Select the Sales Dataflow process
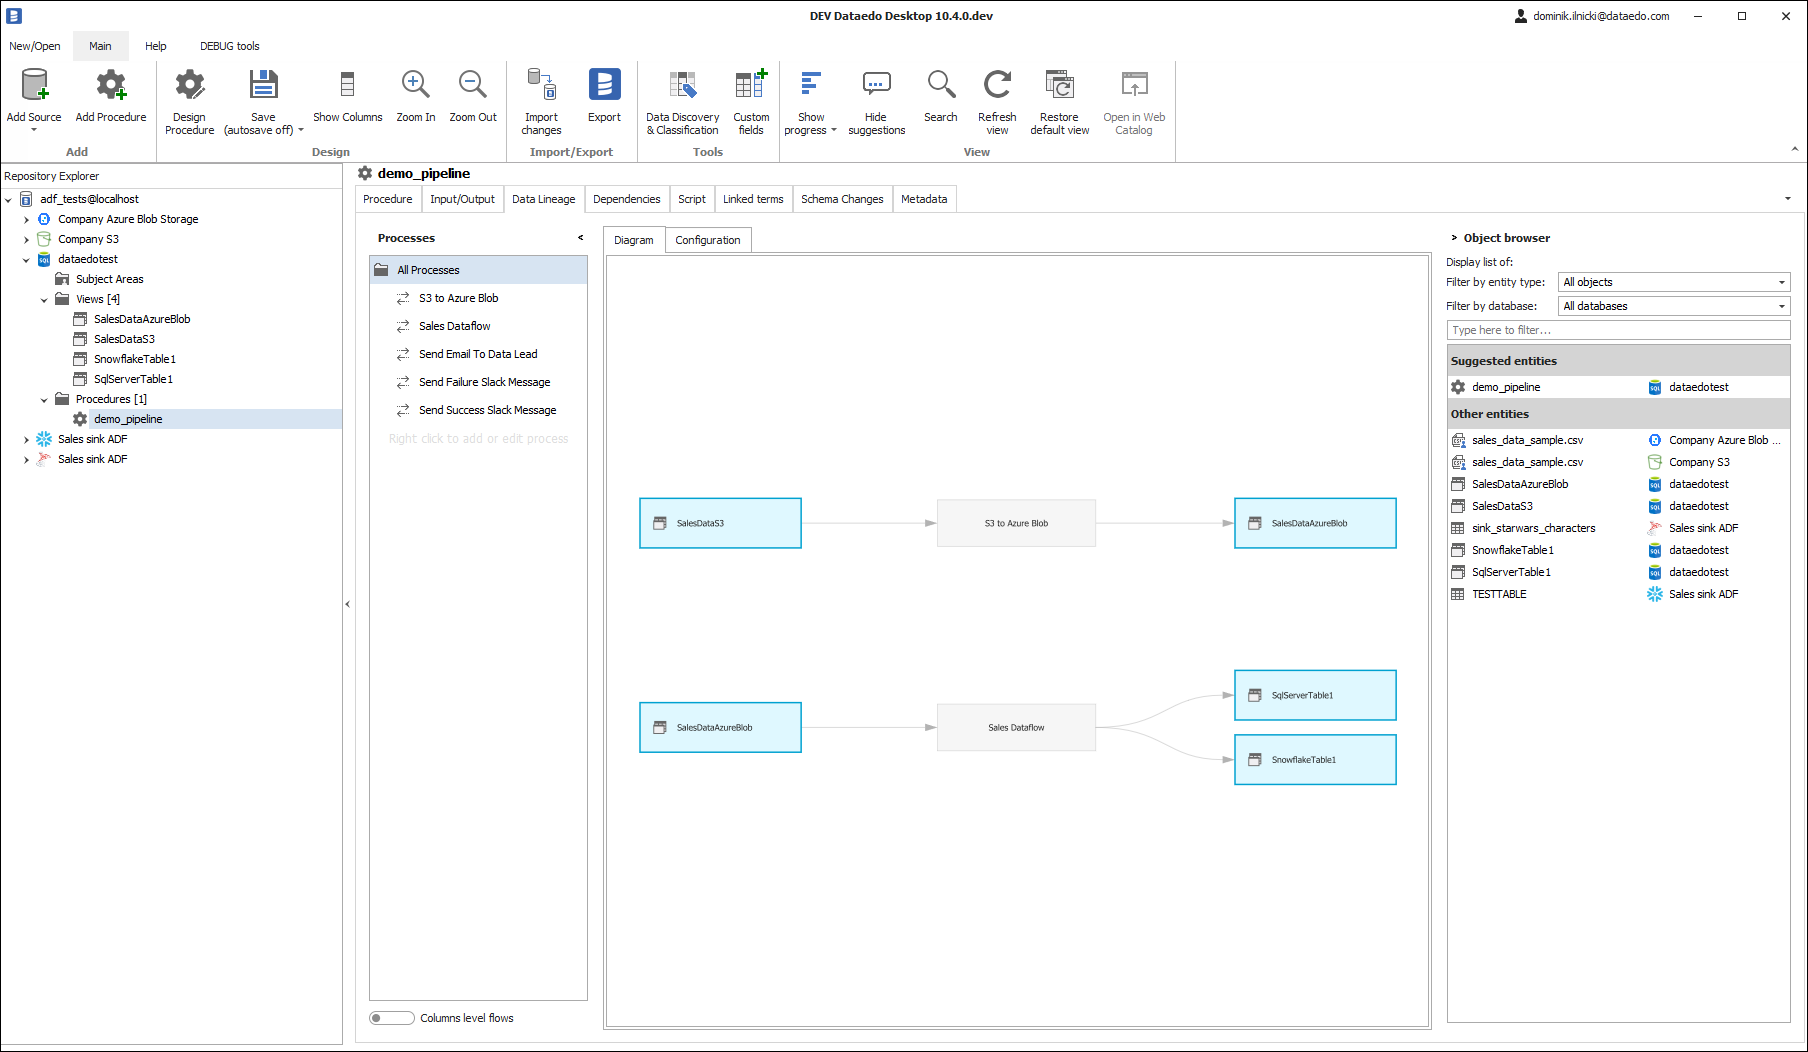 (x=454, y=326)
